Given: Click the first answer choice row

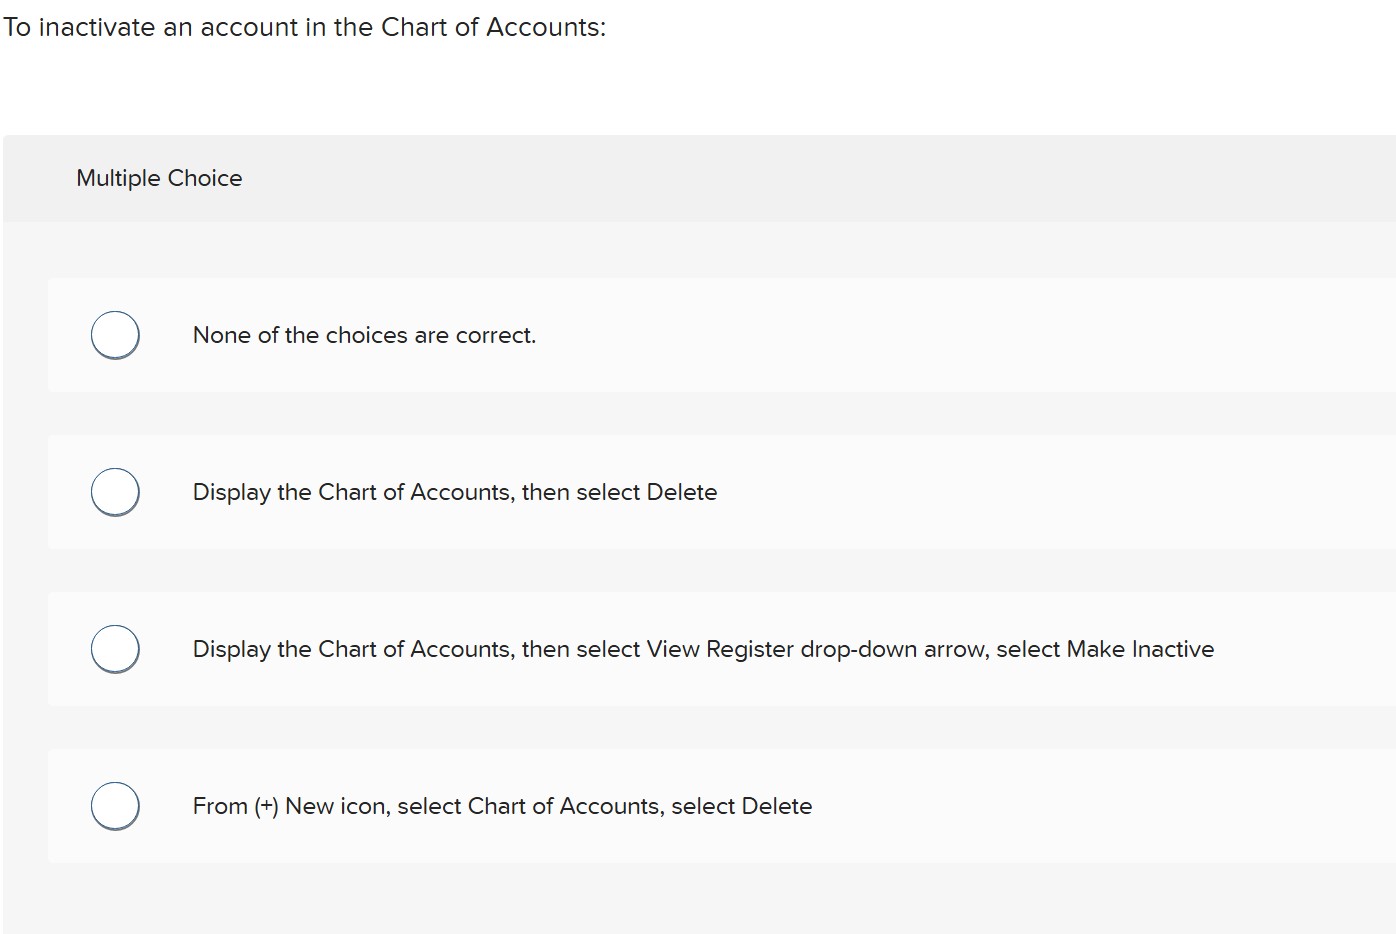Looking at the screenshot, I should tap(700, 335).
